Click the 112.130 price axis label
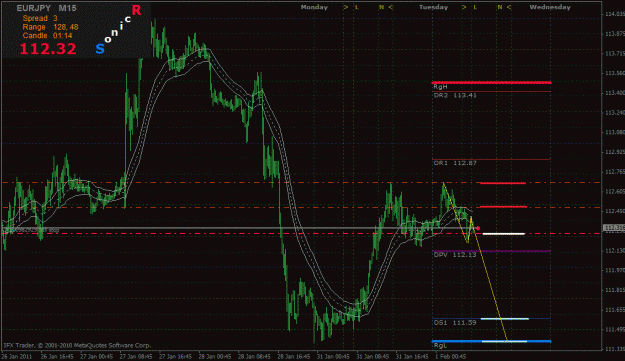625x361 pixels. [x=615, y=251]
